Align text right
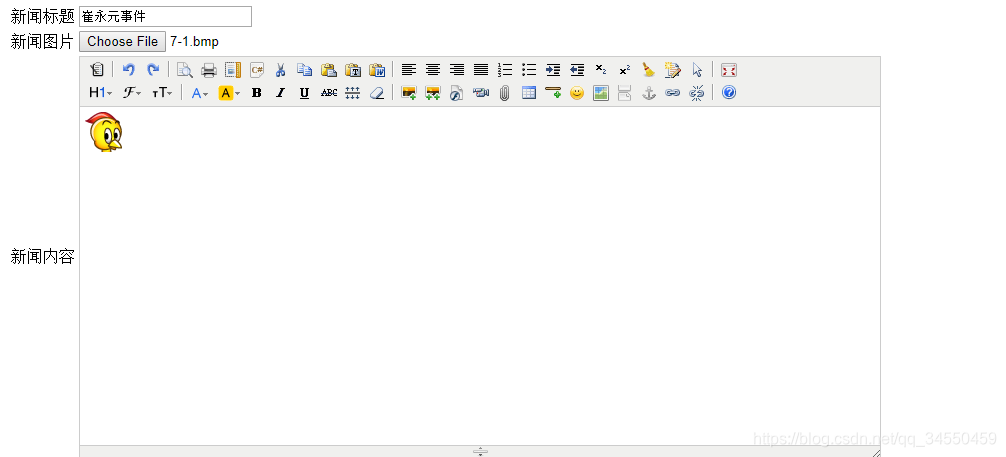The height and width of the screenshot is (457, 1006). 457,70
